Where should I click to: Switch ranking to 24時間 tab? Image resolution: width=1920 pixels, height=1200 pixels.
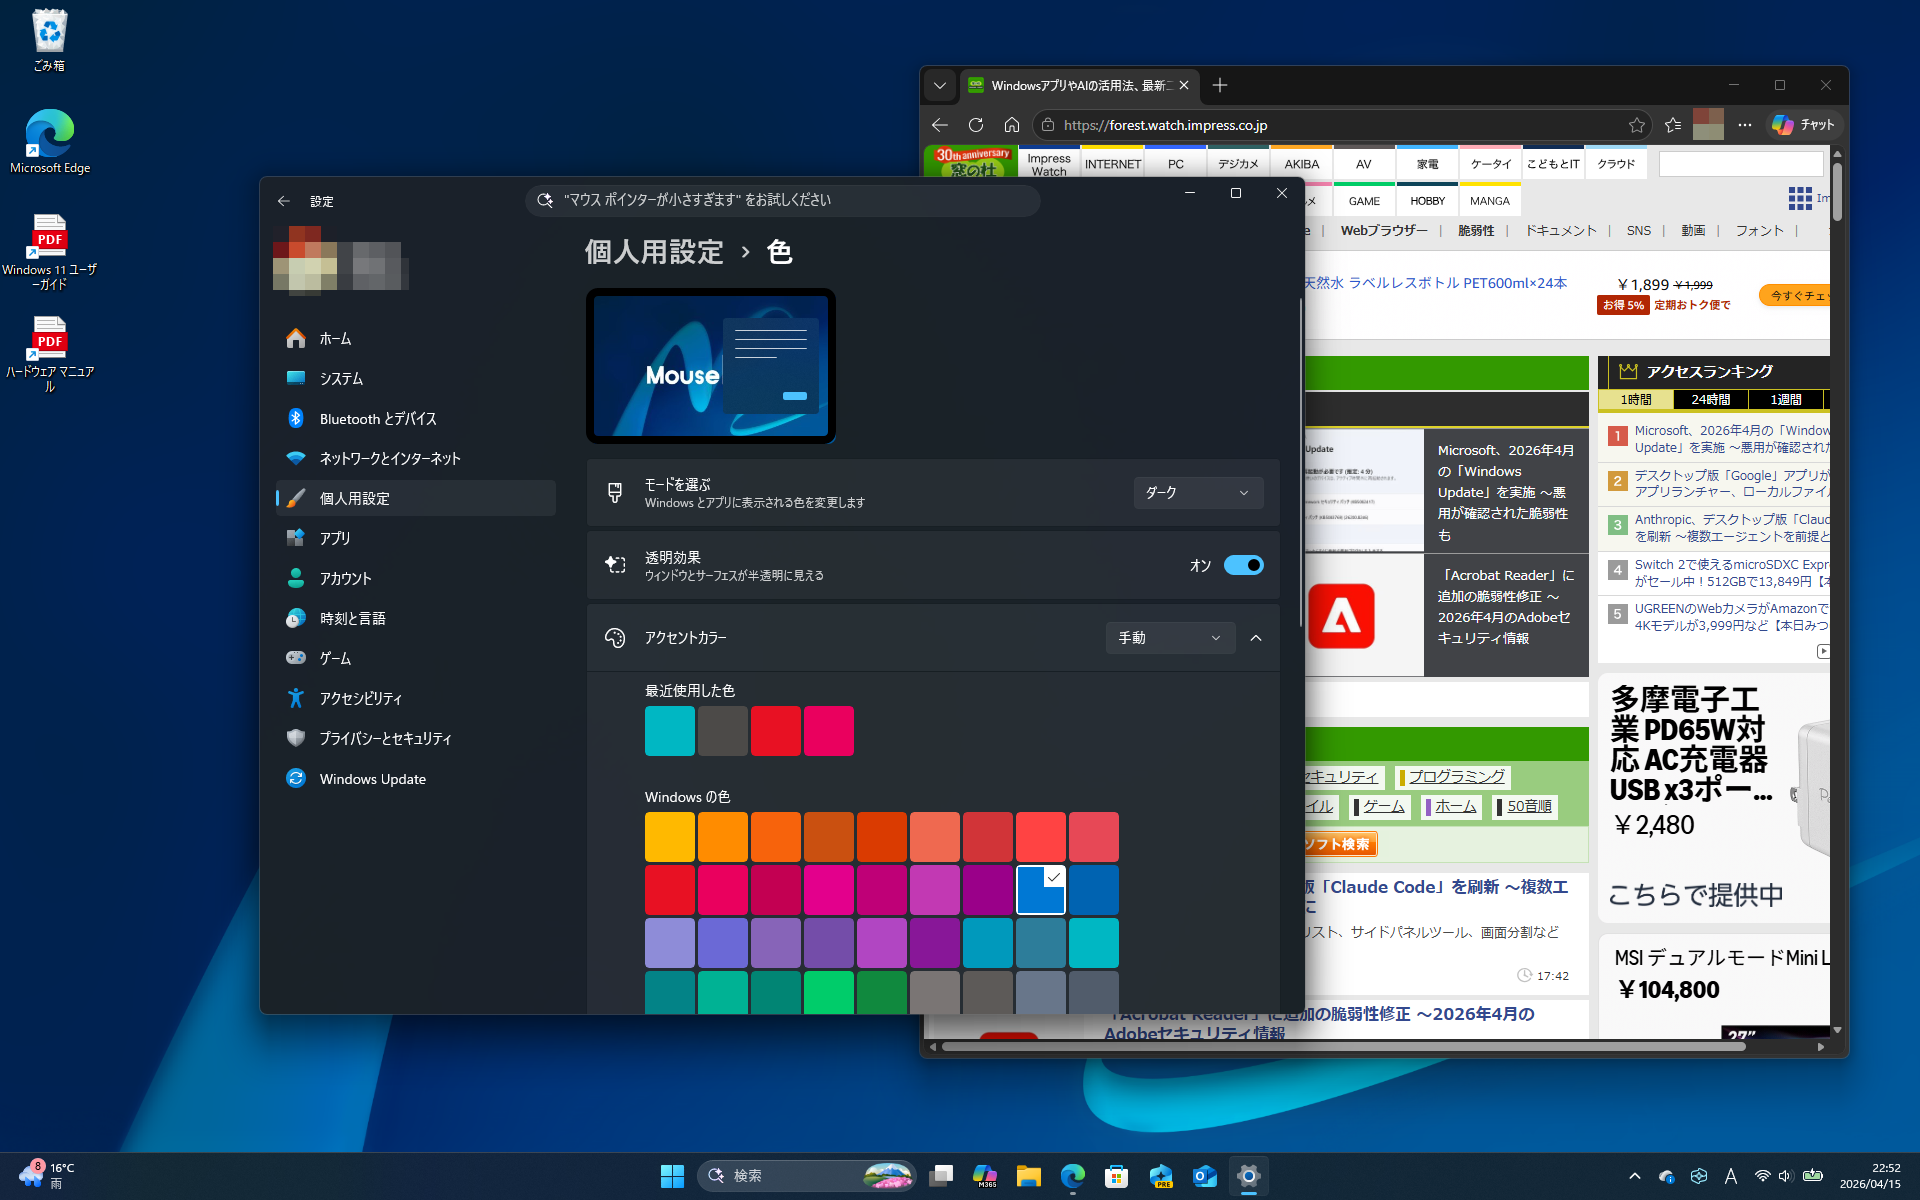pos(1710,400)
